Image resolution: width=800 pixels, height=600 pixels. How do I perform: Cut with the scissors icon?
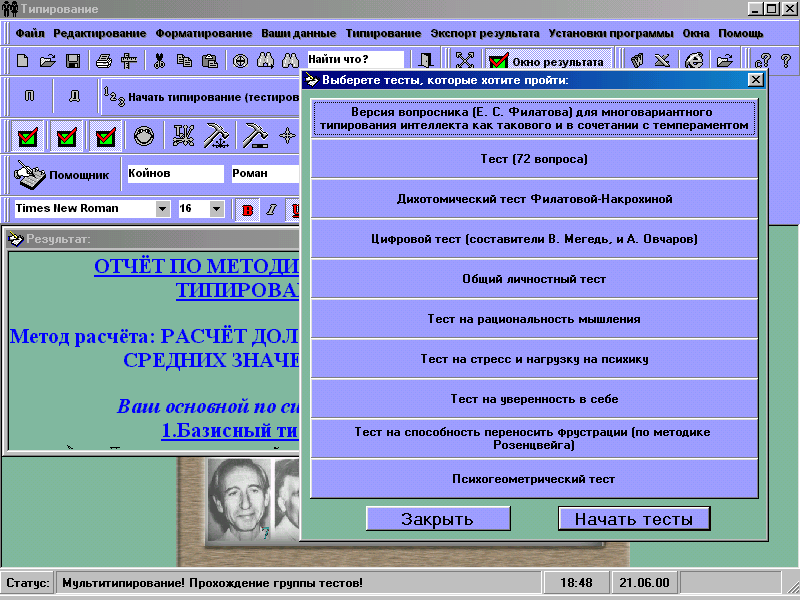pos(159,61)
